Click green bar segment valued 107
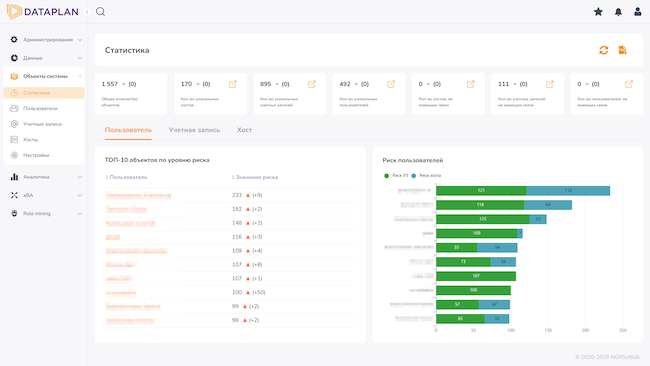The height and width of the screenshot is (366, 650). tap(476, 276)
